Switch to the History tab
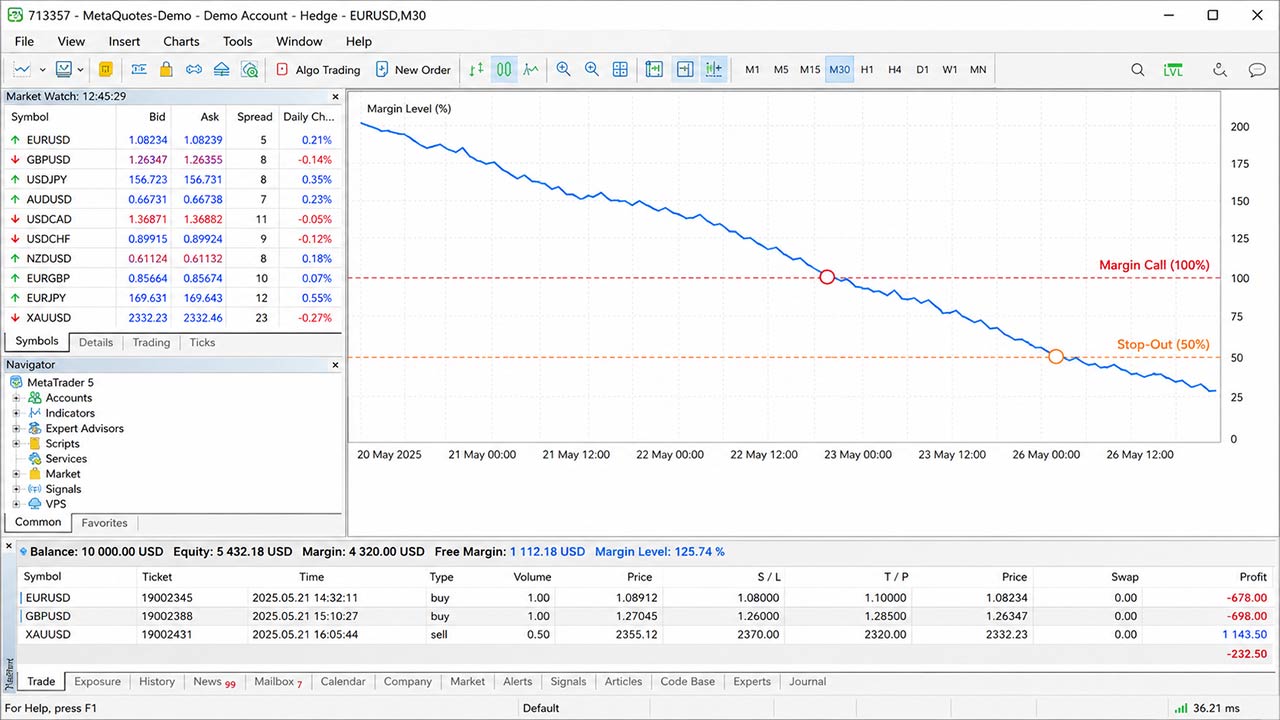1280x720 pixels. 157,681
